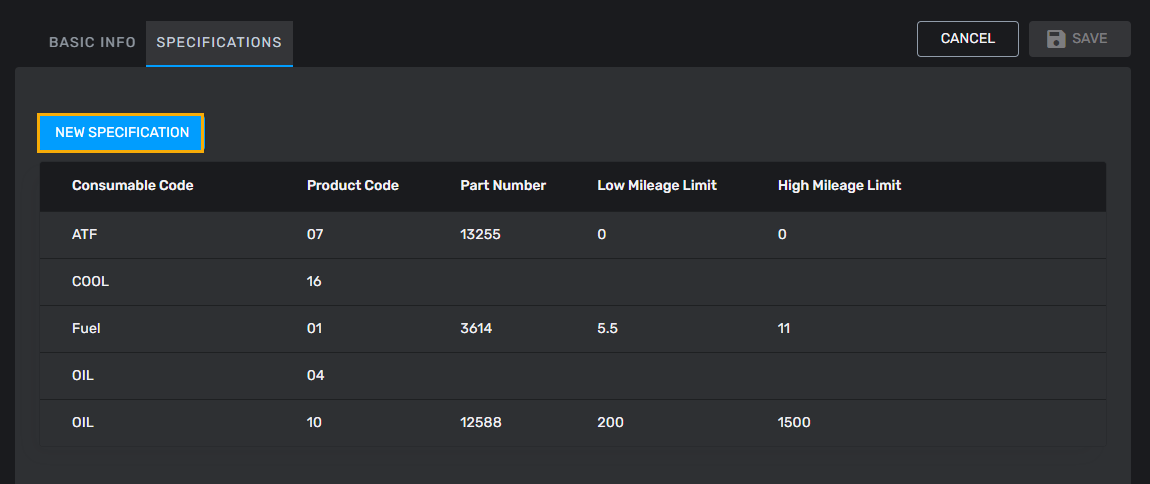1150x484 pixels.
Task: Click part number 13255 cell
Action: pos(479,235)
